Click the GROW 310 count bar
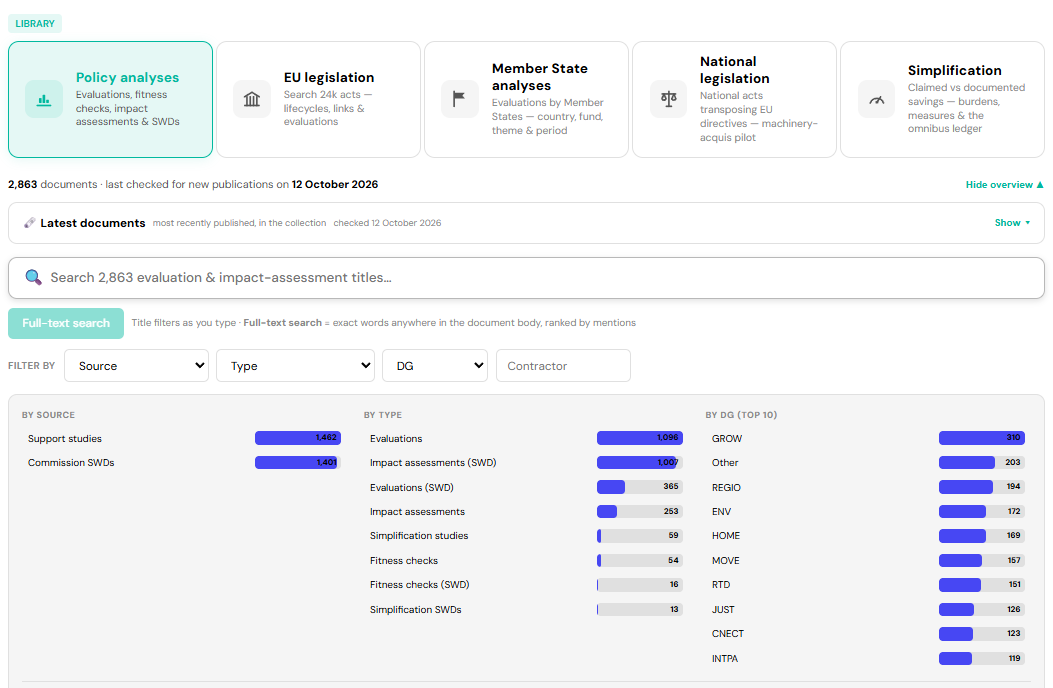This screenshot has height=688, width=1053. tap(982, 438)
